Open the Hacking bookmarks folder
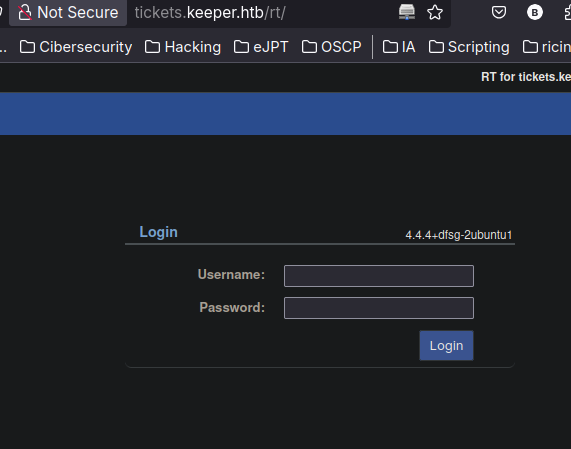 [x=183, y=47]
